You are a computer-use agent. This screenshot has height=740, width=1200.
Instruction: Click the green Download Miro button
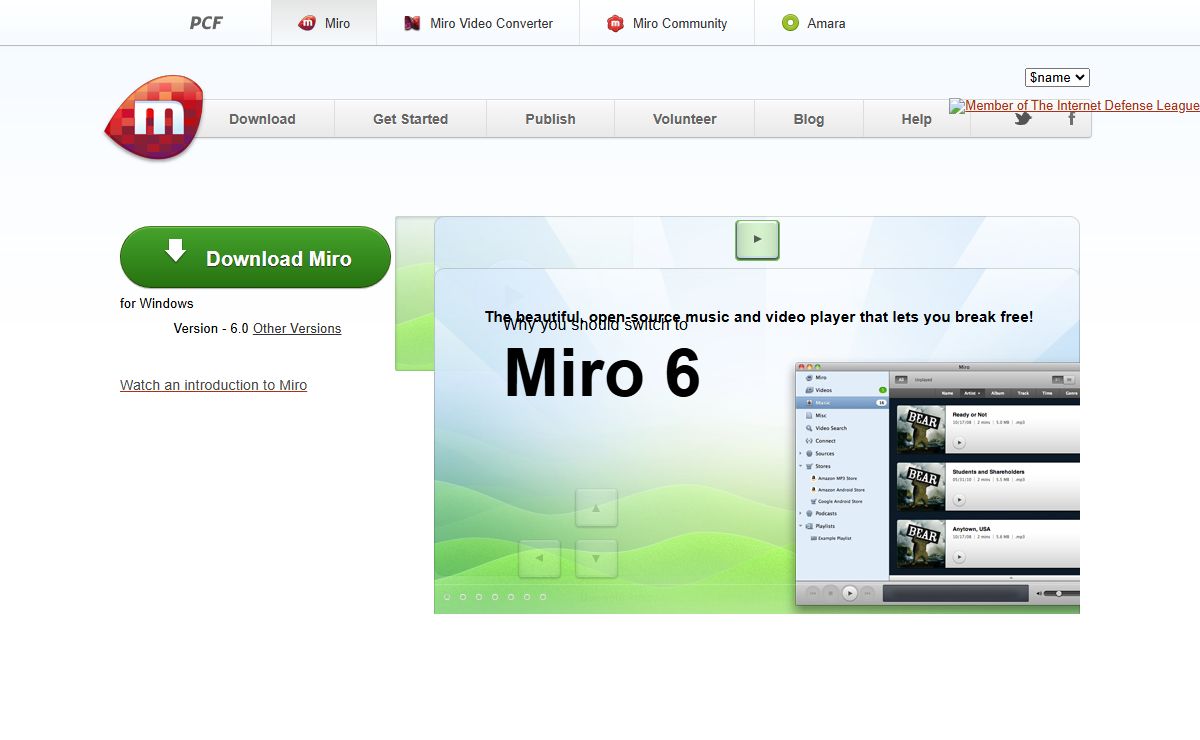(255, 257)
